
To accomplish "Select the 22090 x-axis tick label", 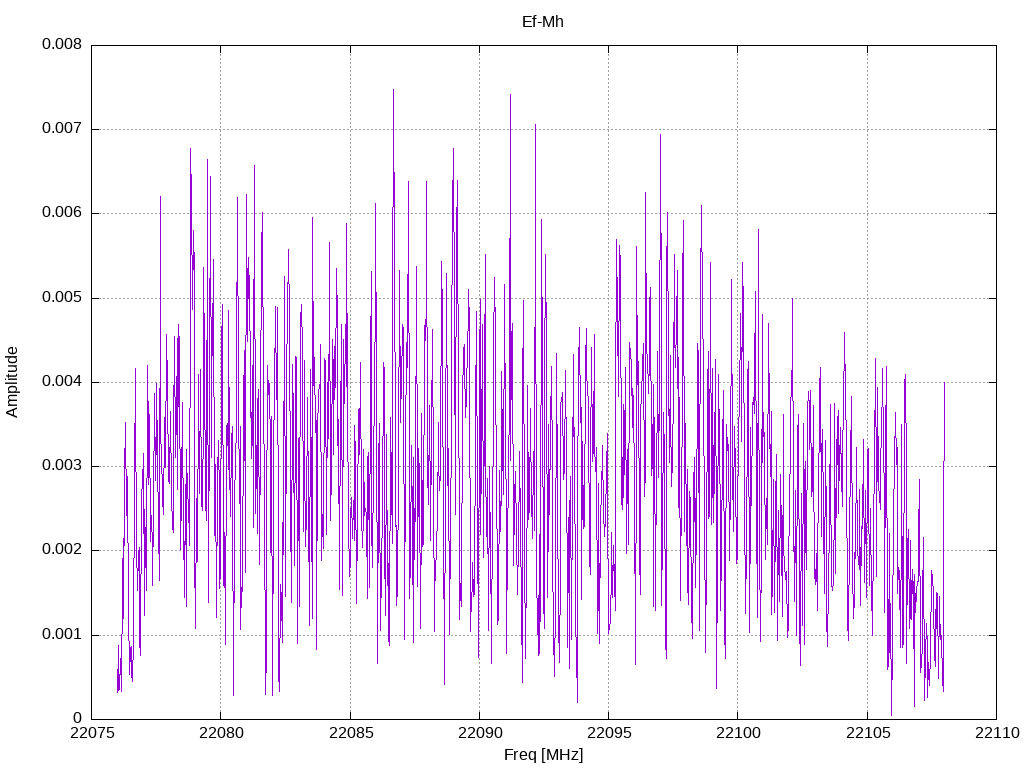I will [x=479, y=733].
